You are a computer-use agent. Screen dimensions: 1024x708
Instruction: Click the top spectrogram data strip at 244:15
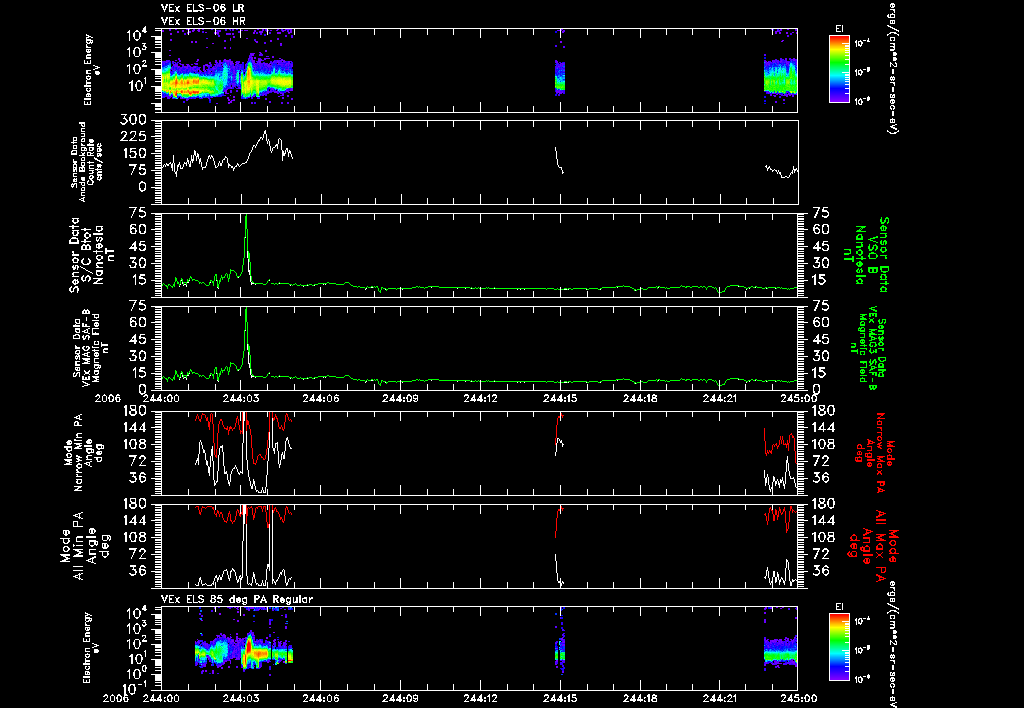point(560,75)
